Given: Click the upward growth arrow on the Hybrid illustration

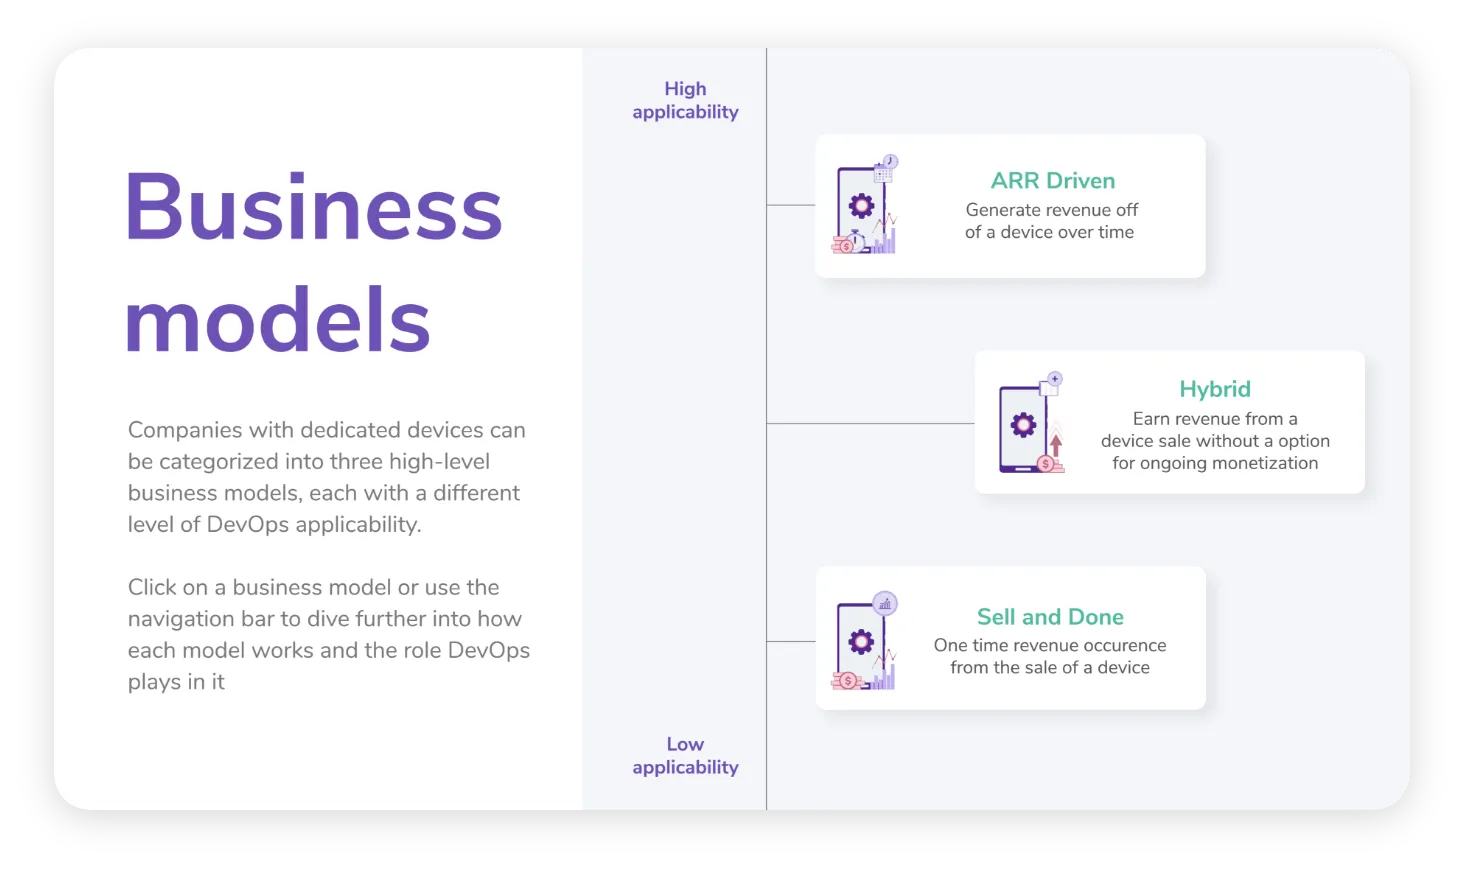Looking at the screenshot, I should pos(1056,445).
